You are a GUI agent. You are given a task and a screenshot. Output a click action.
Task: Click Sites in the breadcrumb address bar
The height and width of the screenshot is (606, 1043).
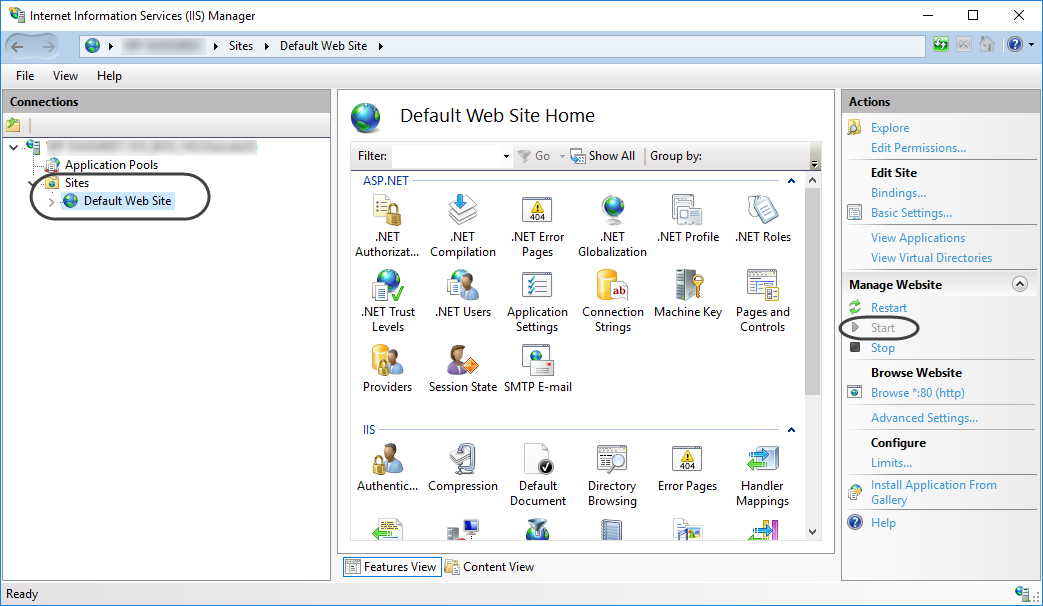241,46
